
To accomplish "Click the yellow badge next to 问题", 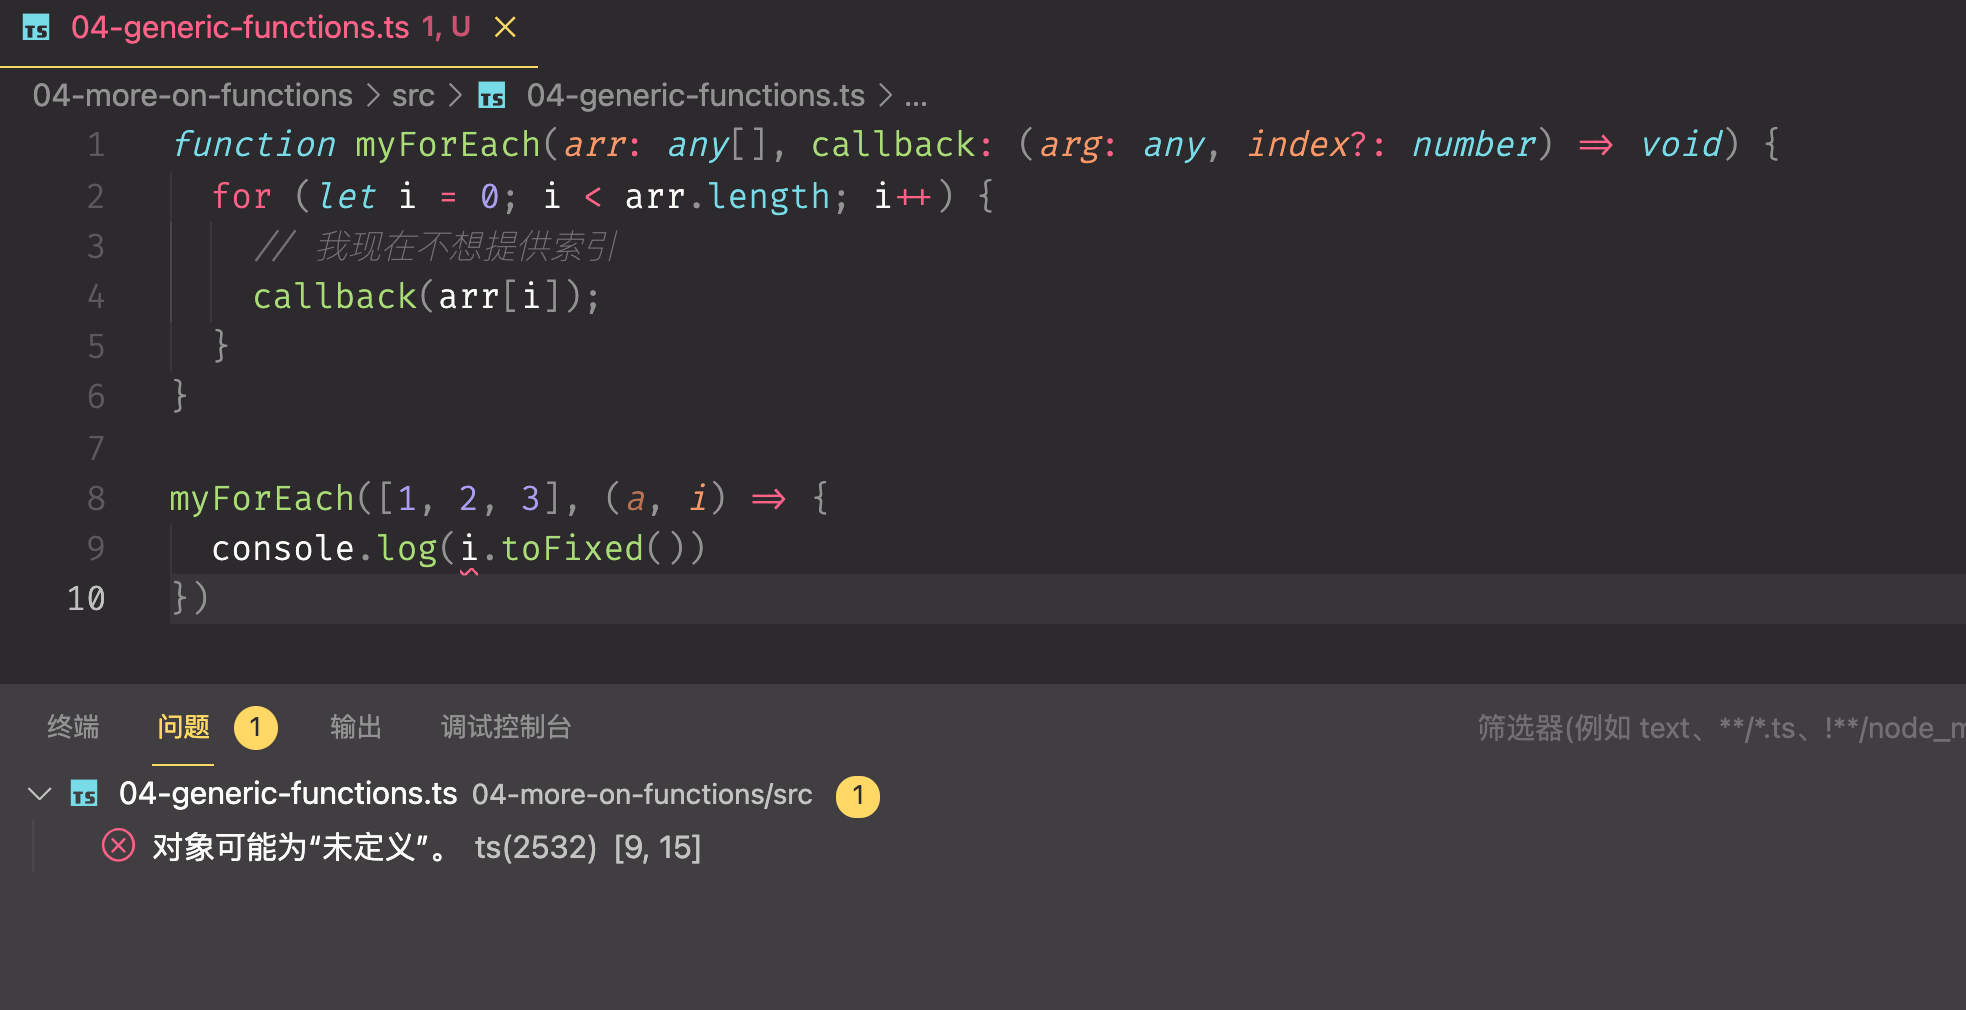I will tap(255, 728).
